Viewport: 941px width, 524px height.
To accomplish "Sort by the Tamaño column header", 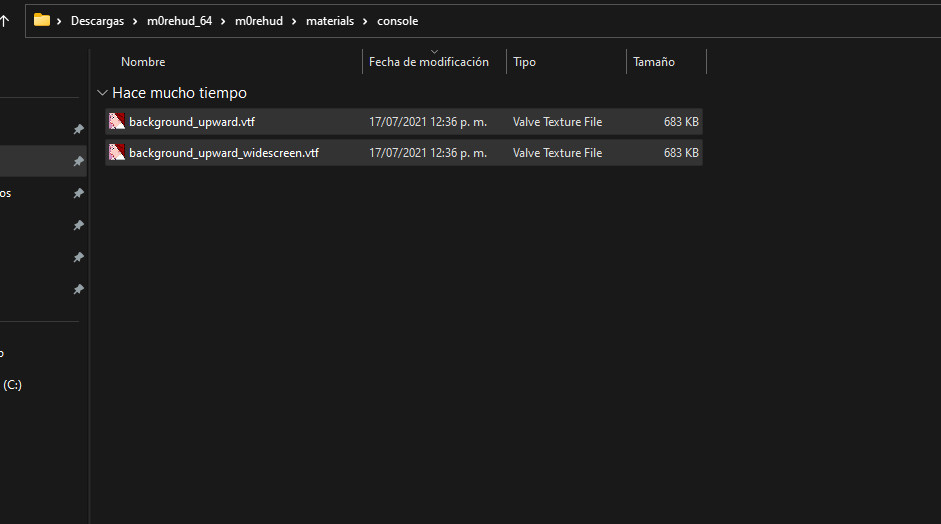I will tap(654, 62).
